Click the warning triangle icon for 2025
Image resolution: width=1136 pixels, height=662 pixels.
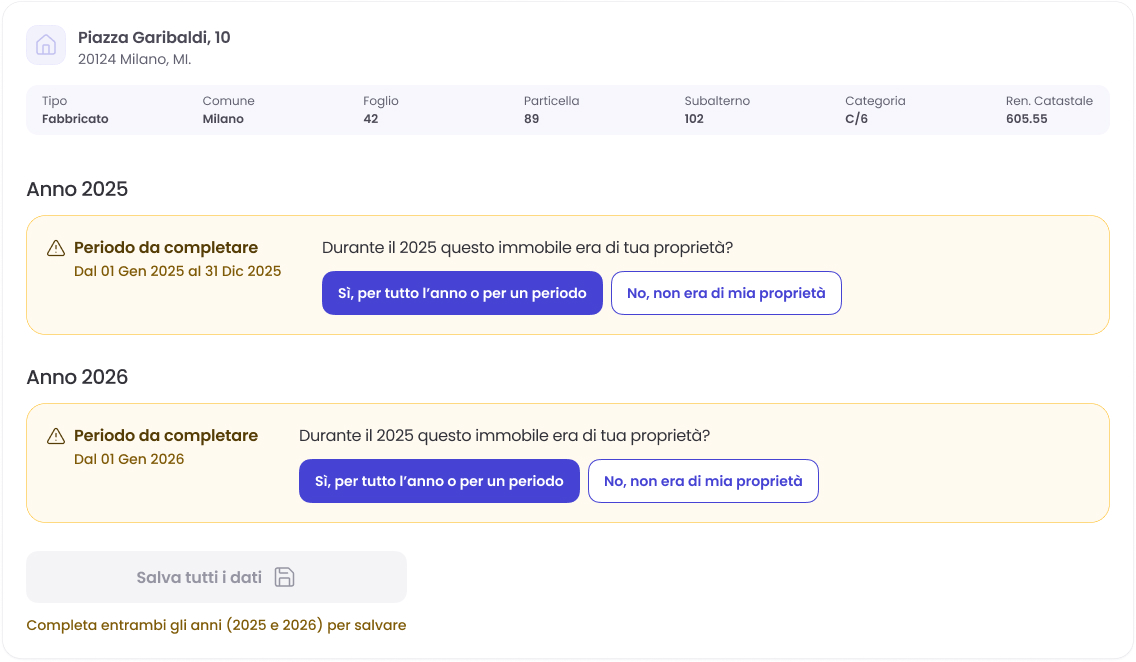tap(56, 248)
